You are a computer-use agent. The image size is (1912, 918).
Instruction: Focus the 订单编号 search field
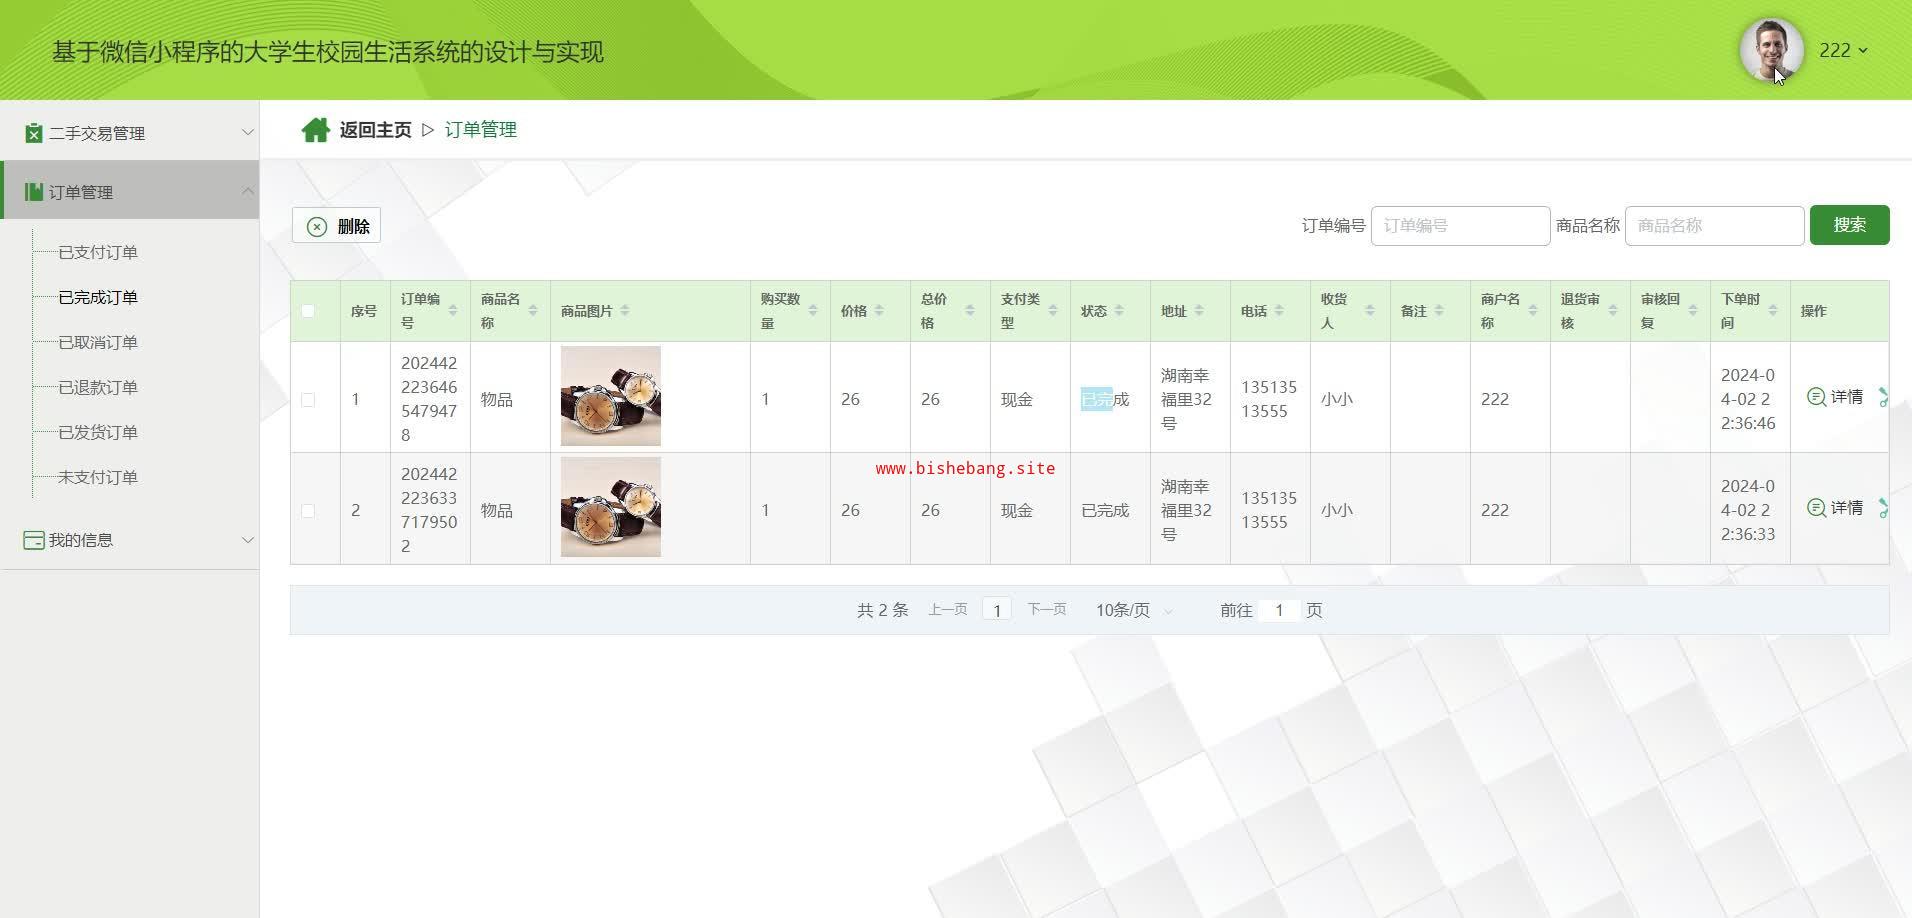[1460, 226]
